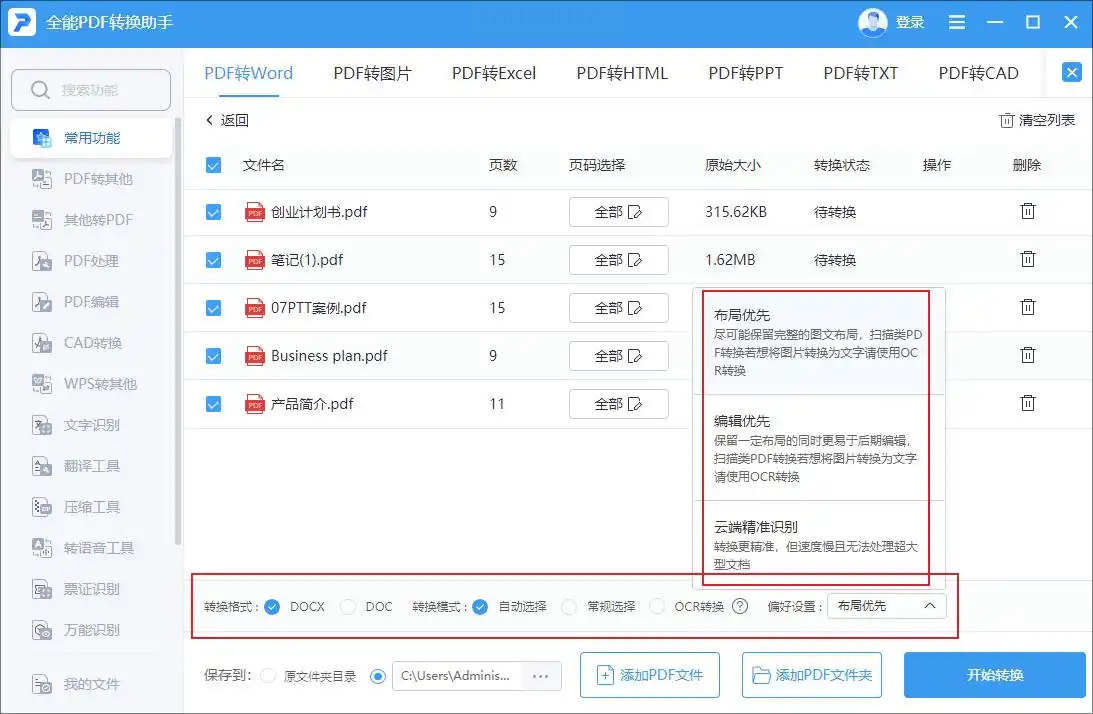1093x714 pixels.
Task: Open 压缩工具 sidebar item
Action: point(91,507)
